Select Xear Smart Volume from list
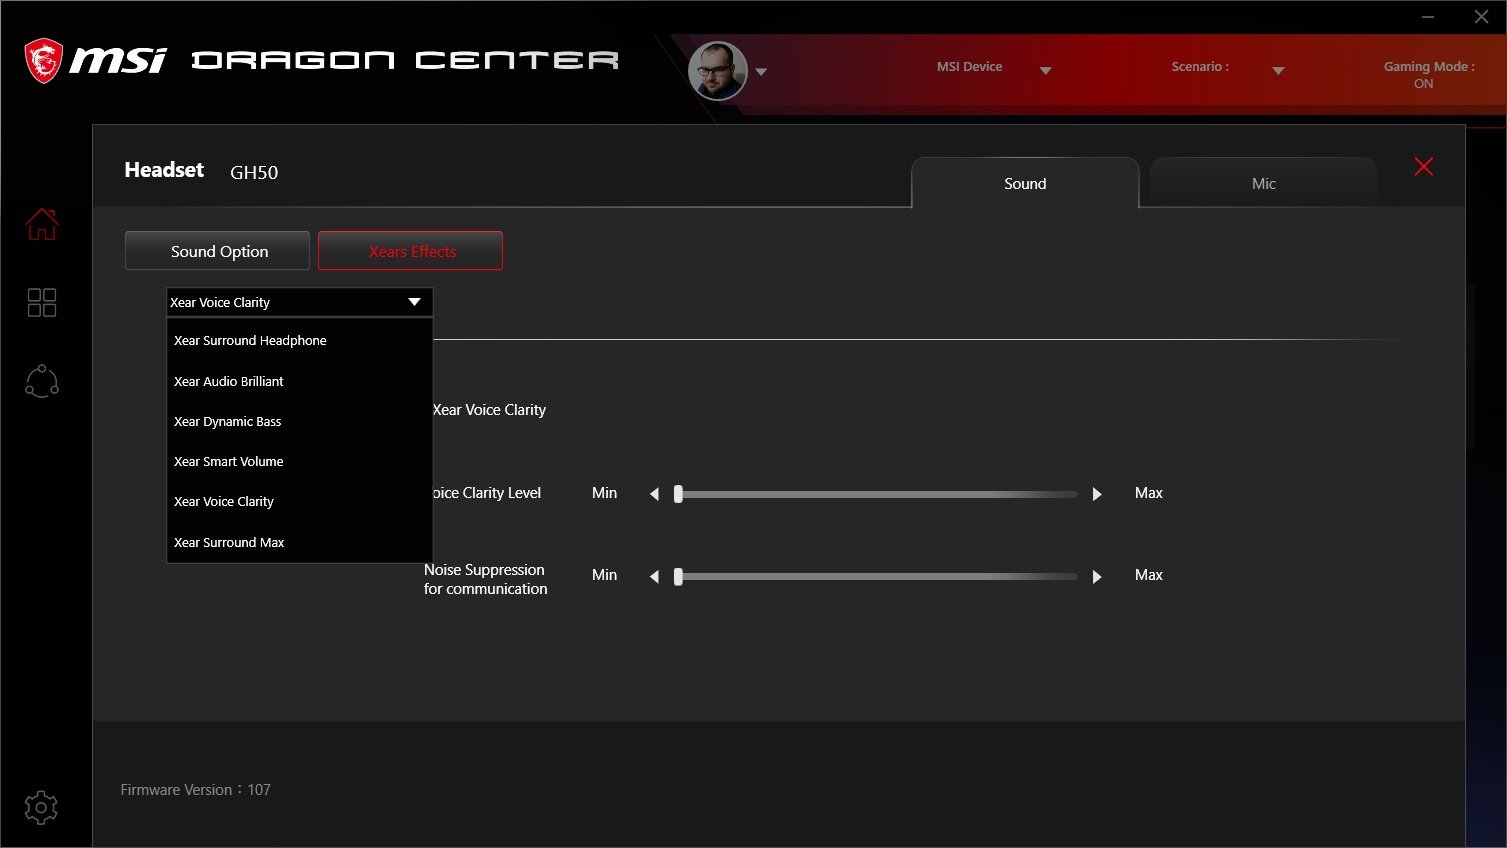Image resolution: width=1507 pixels, height=848 pixels. tap(299, 461)
